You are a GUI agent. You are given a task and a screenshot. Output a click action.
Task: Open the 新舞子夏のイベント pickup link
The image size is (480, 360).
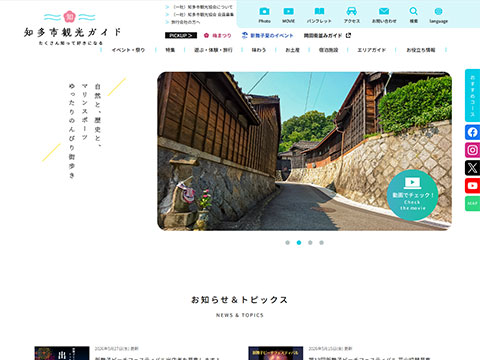pos(268,35)
